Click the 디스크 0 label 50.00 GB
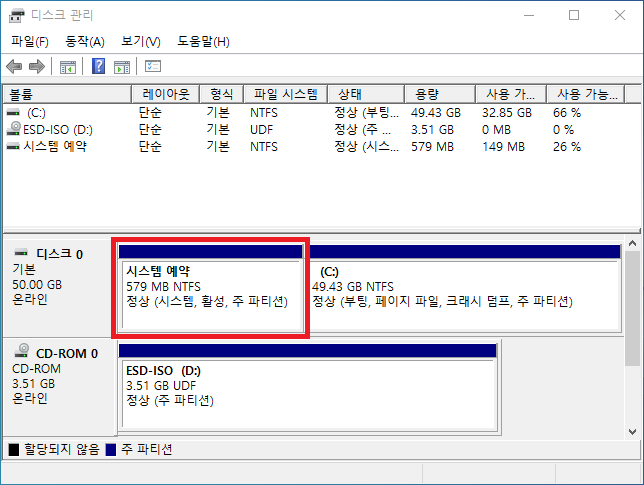644x485 pixels. (x=37, y=285)
